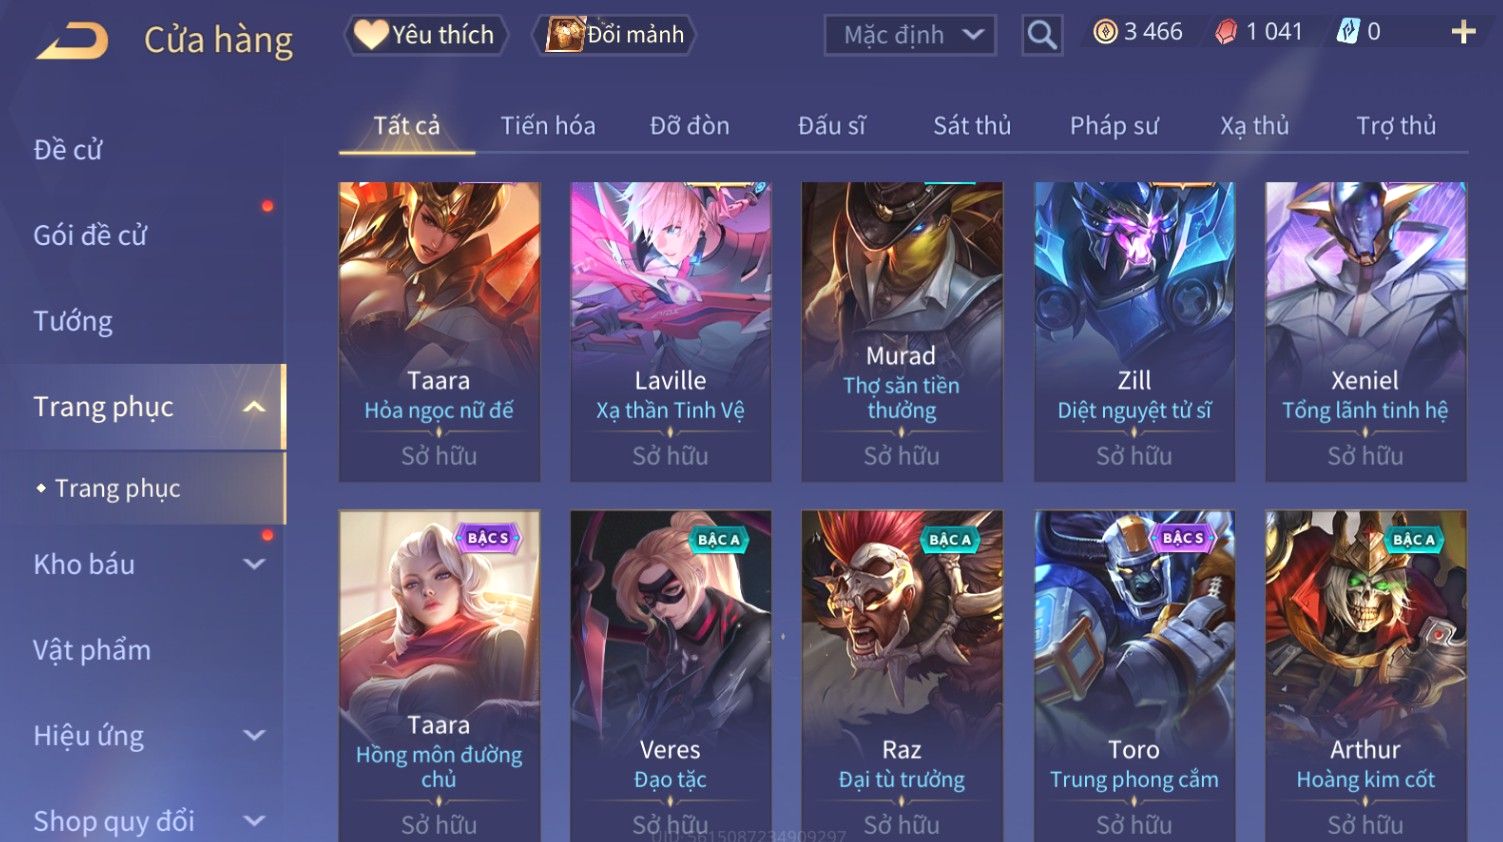Screen dimensions: 1503x842
Task: Select the Tiến hóa filter tab
Action: coord(548,126)
